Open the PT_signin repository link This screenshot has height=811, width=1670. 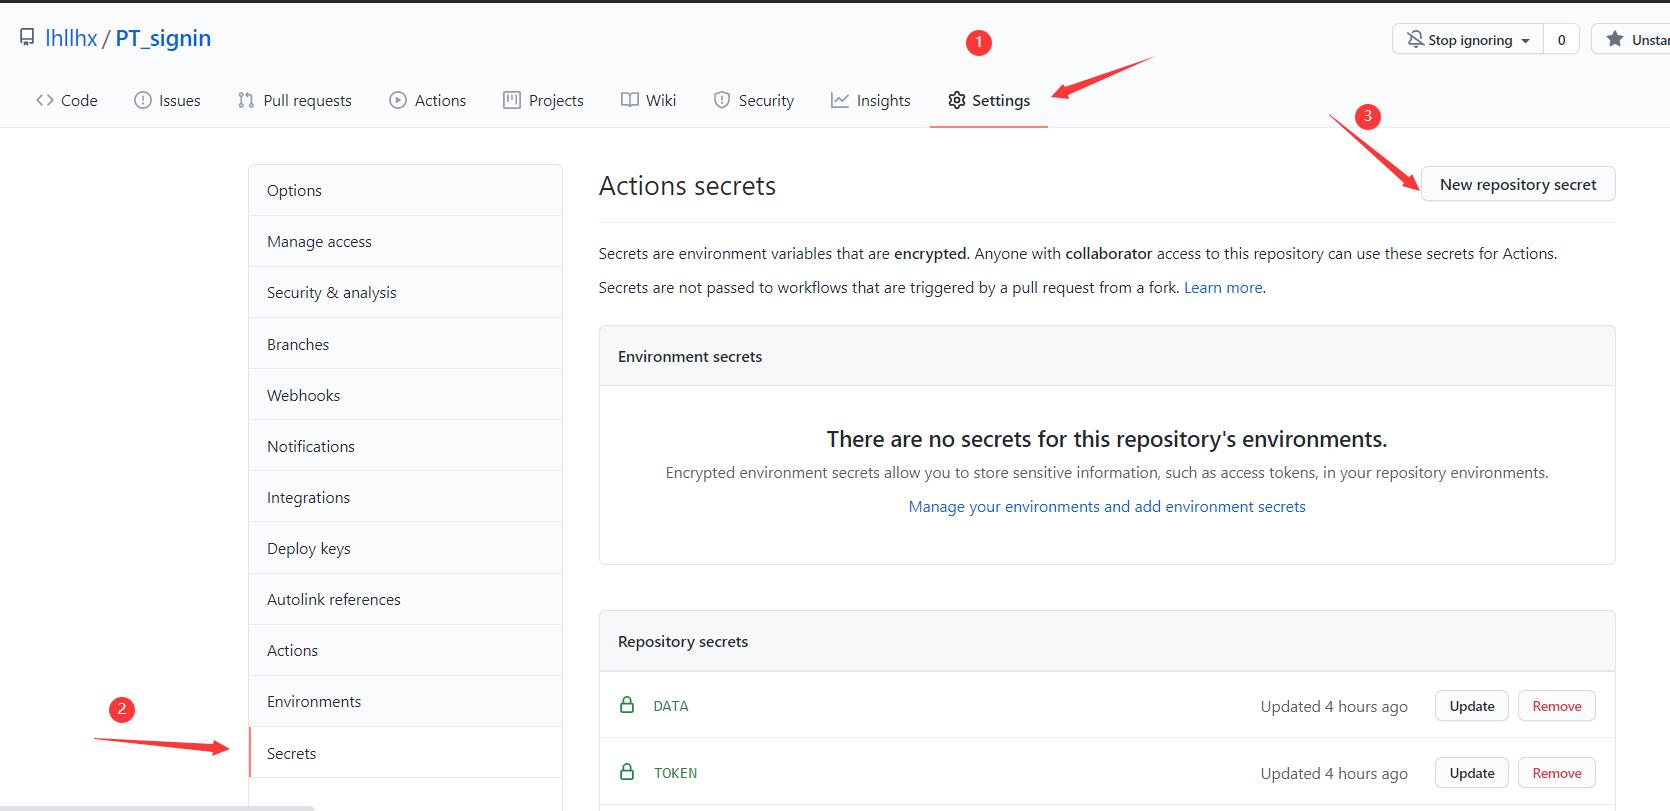tap(163, 38)
